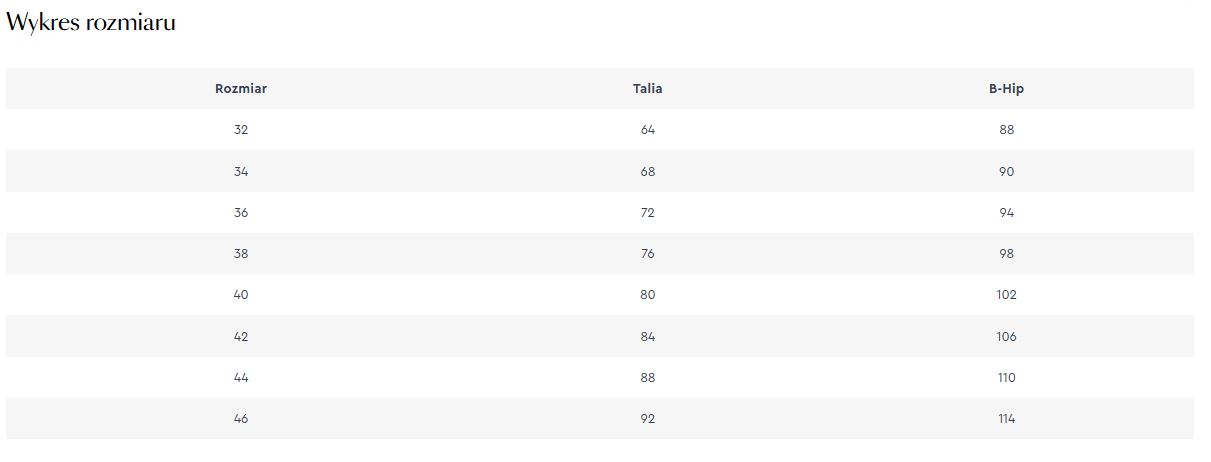Select size 46 in the Rozmiar column

coord(241,419)
